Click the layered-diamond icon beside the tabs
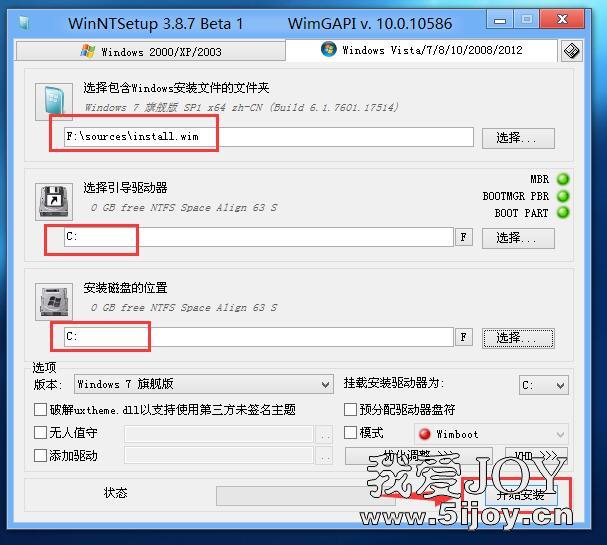The width and height of the screenshot is (607, 545). tap(571, 51)
